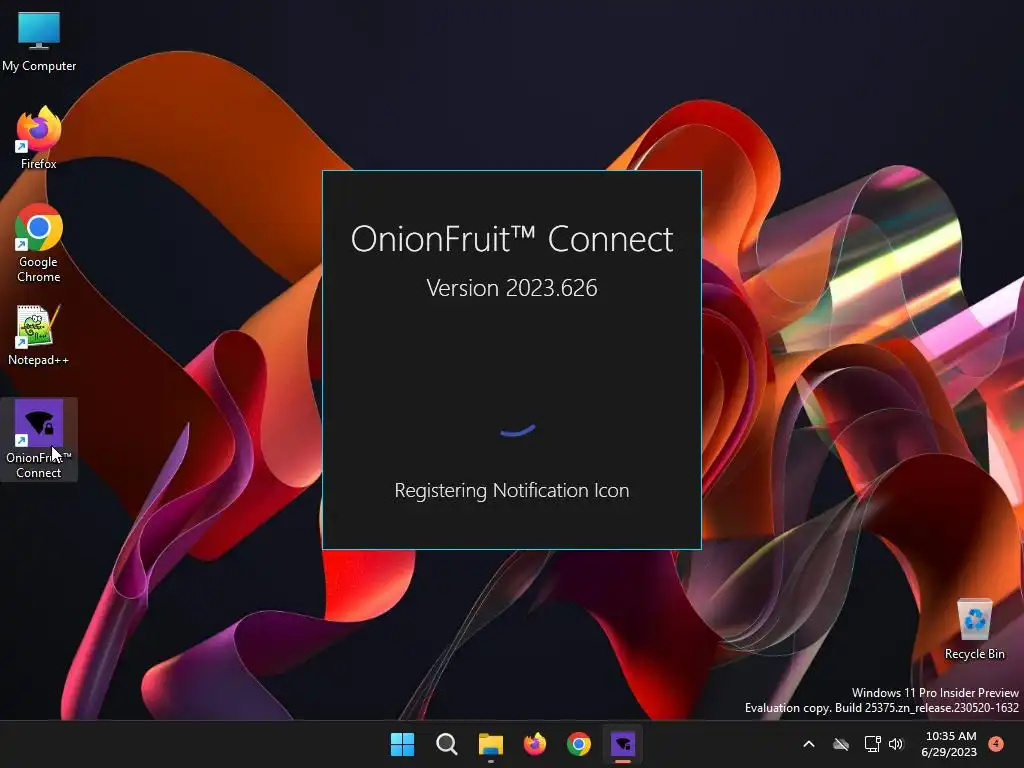
Task: Open notifications badge showing 4
Action: point(996,743)
